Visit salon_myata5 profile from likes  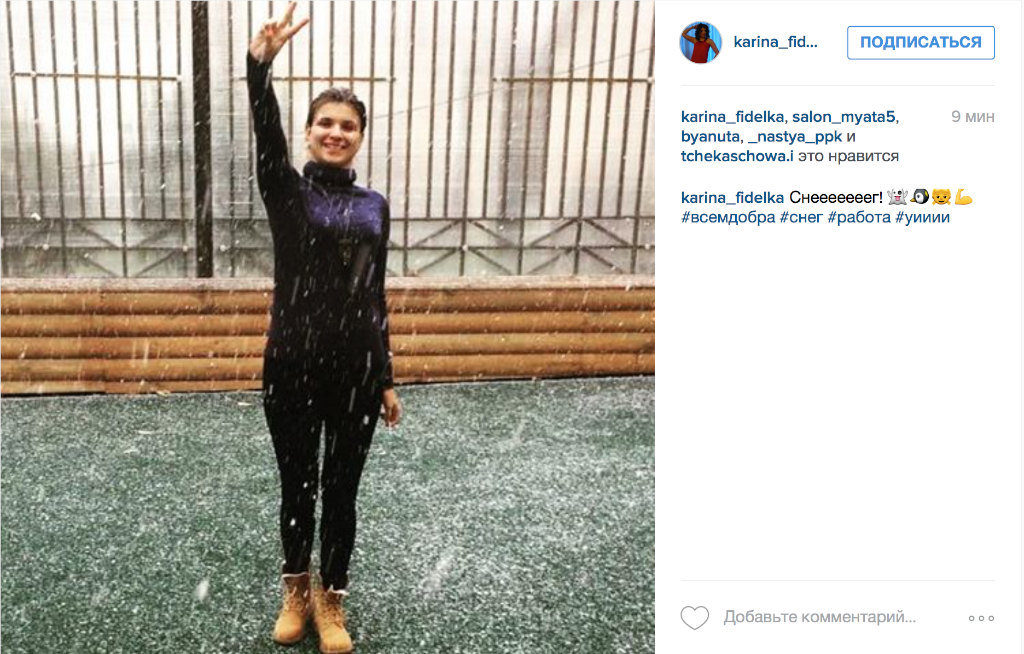pos(843,117)
